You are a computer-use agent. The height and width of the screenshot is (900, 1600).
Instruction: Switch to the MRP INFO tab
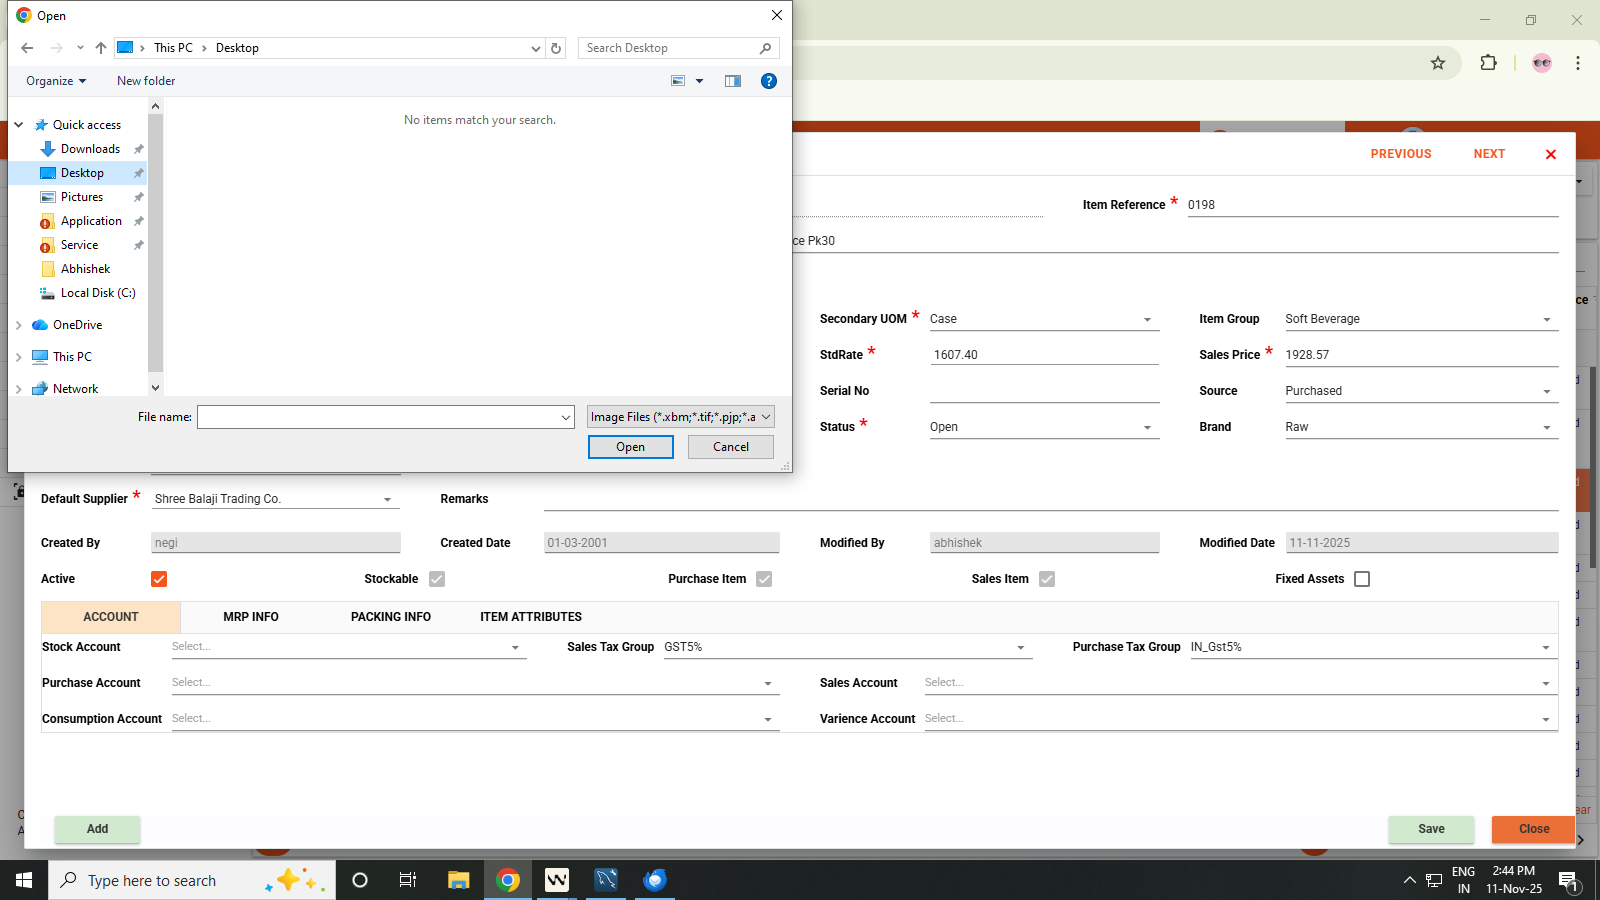(251, 617)
